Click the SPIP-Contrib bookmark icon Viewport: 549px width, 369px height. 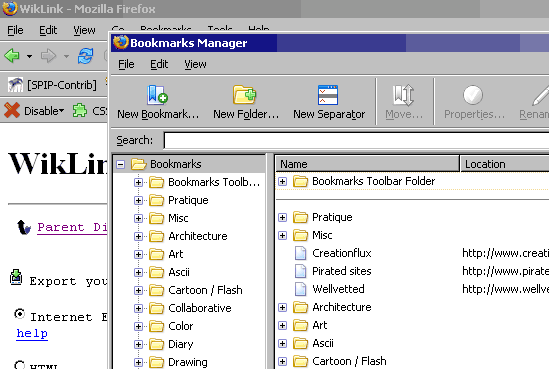15,85
